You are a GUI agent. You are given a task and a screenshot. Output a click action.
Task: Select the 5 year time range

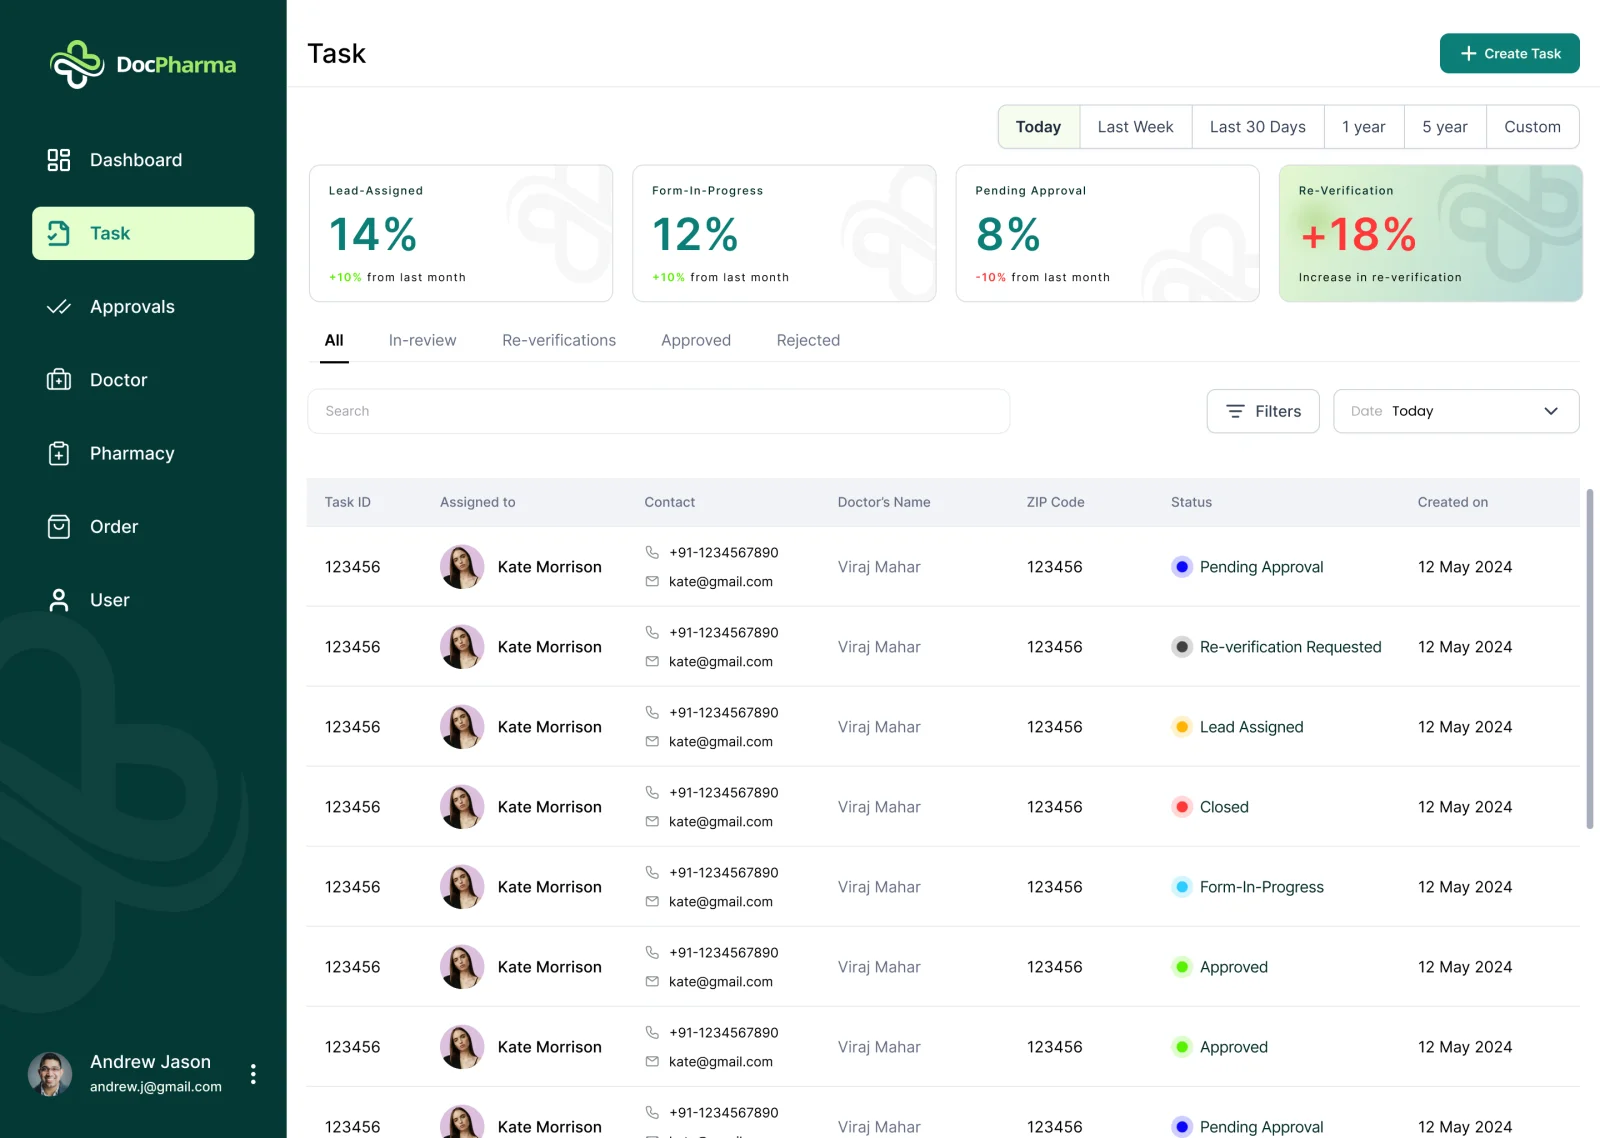point(1445,127)
